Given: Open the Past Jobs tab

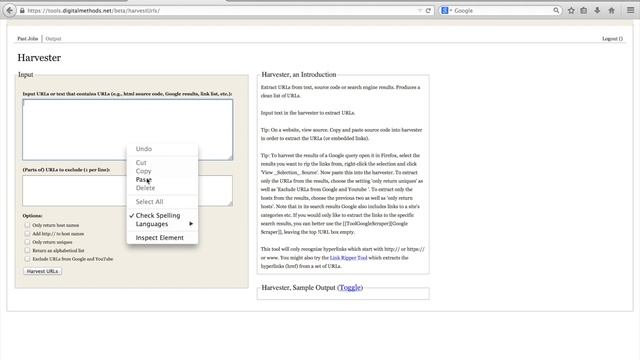Looking at the screenshot, I should point(27,39).
